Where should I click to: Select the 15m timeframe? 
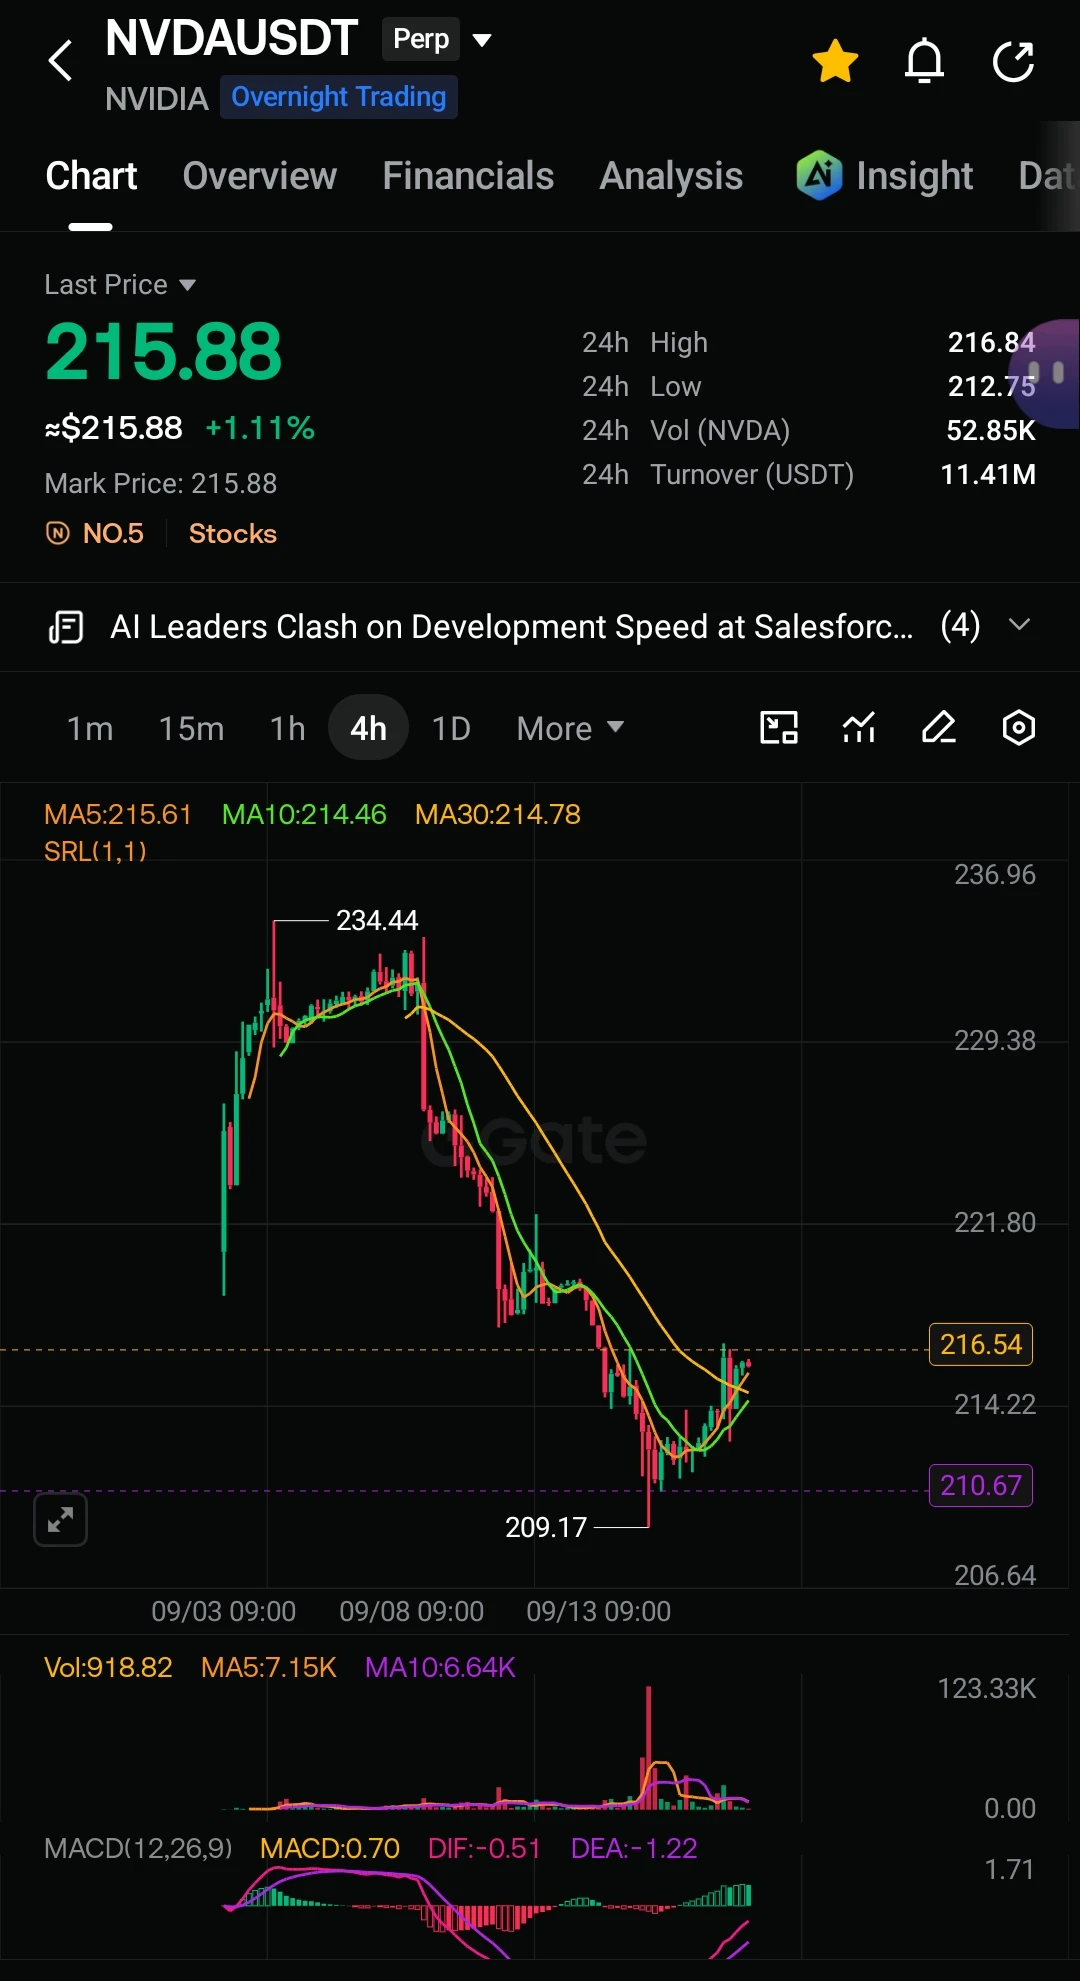[x=191, y=728]
